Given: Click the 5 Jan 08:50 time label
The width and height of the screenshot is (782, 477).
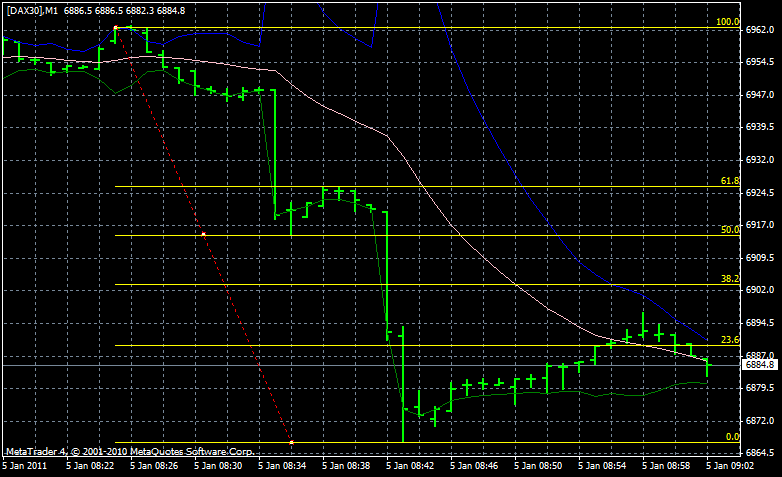Looking at the screenshot, I should point(538,466).
